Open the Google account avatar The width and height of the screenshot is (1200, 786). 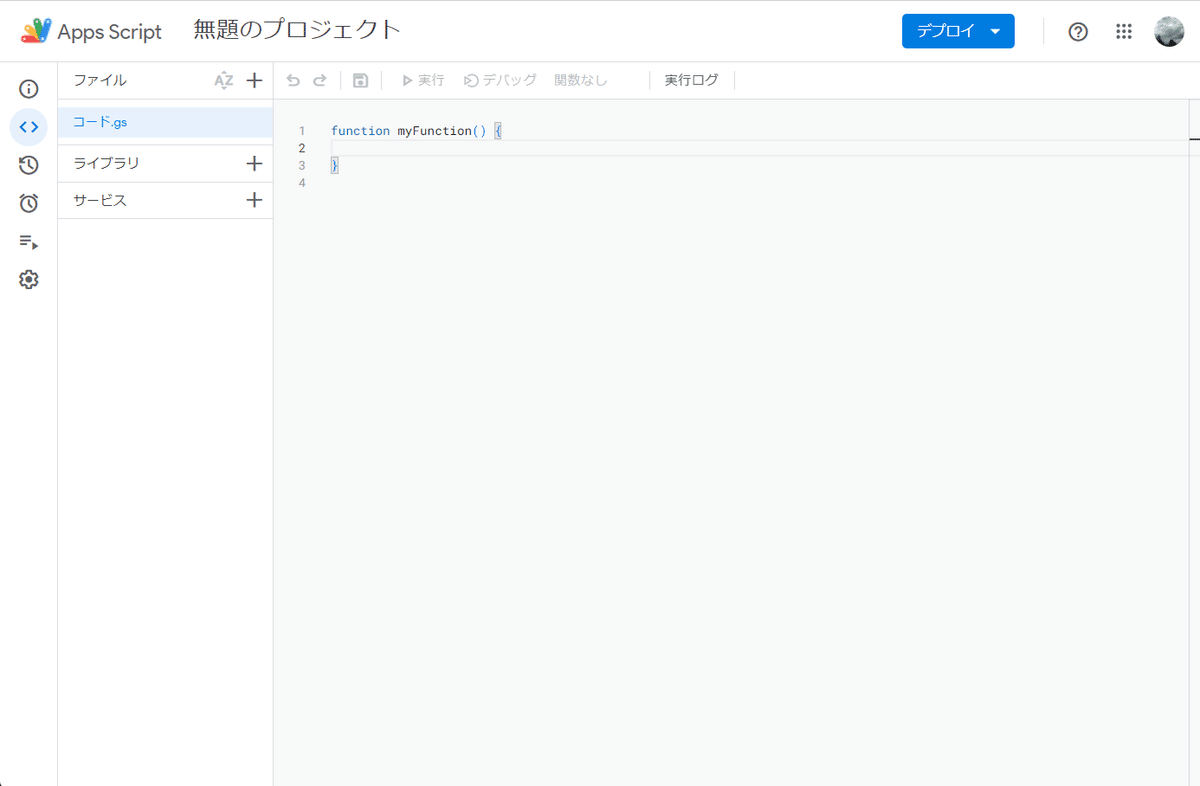pyautogui.click(x=1169, y=32)
